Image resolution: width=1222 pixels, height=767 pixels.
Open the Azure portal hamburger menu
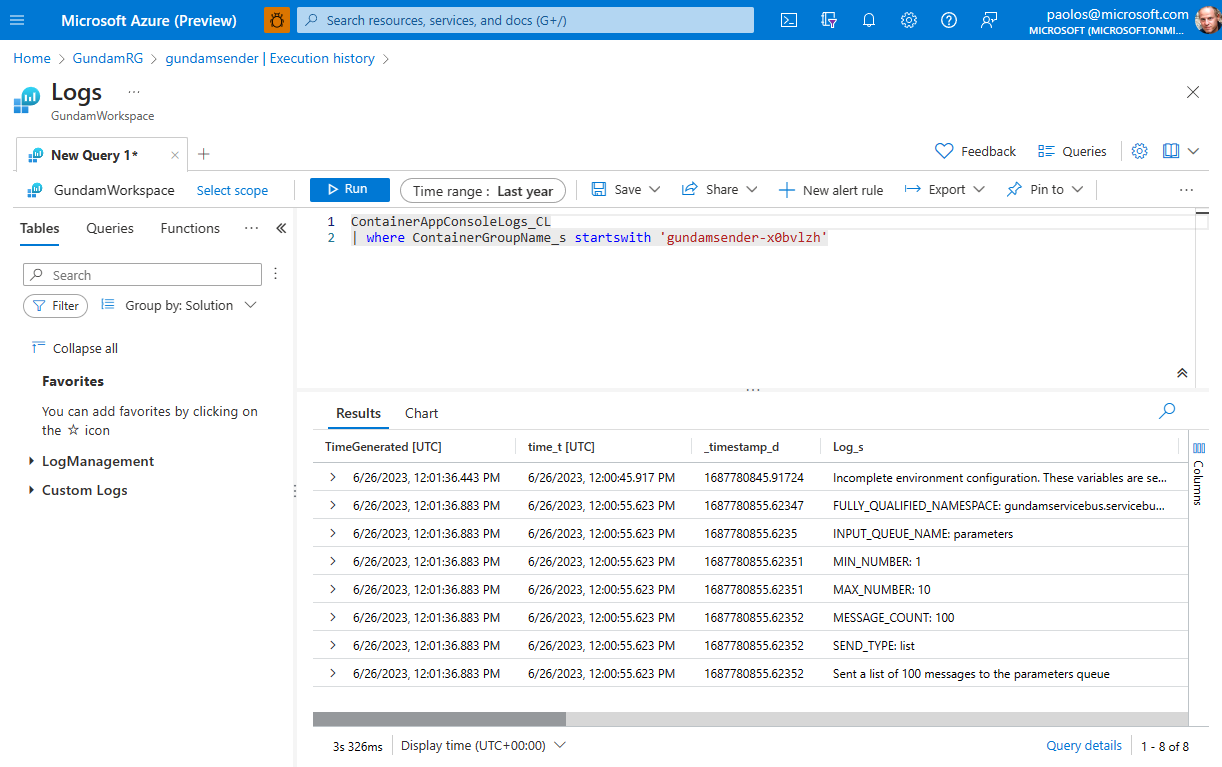coord(19,20)
